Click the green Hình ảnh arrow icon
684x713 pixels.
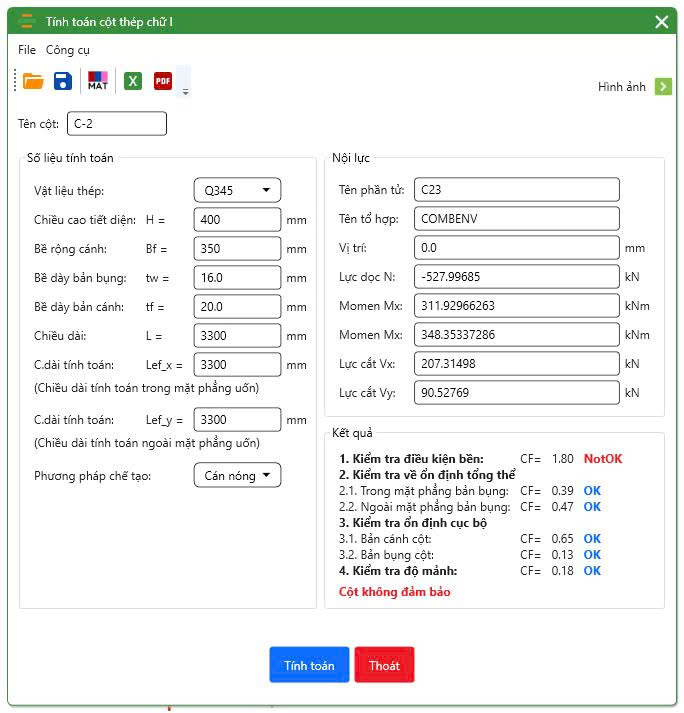click(663, 87)
